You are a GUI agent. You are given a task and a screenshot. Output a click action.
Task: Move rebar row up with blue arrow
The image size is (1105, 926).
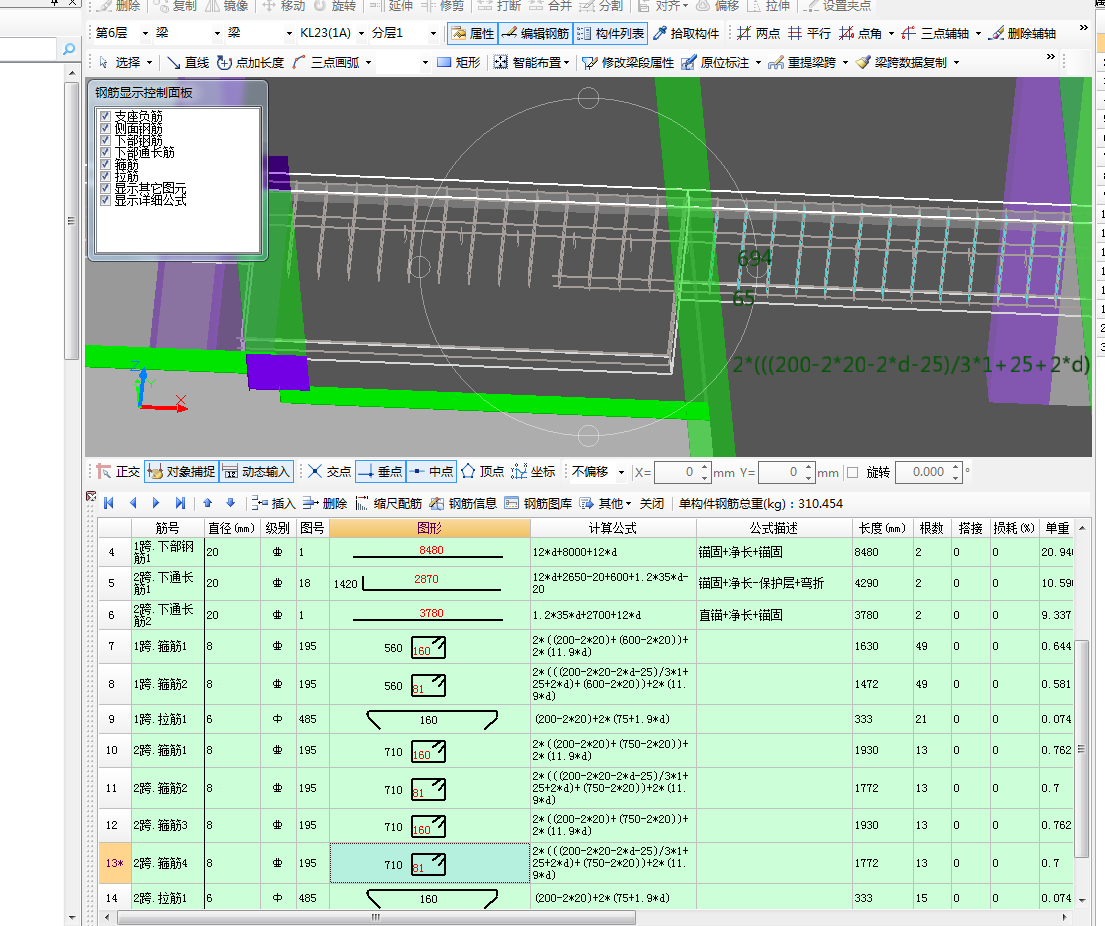pyautogui.click(x=207, y=503)
